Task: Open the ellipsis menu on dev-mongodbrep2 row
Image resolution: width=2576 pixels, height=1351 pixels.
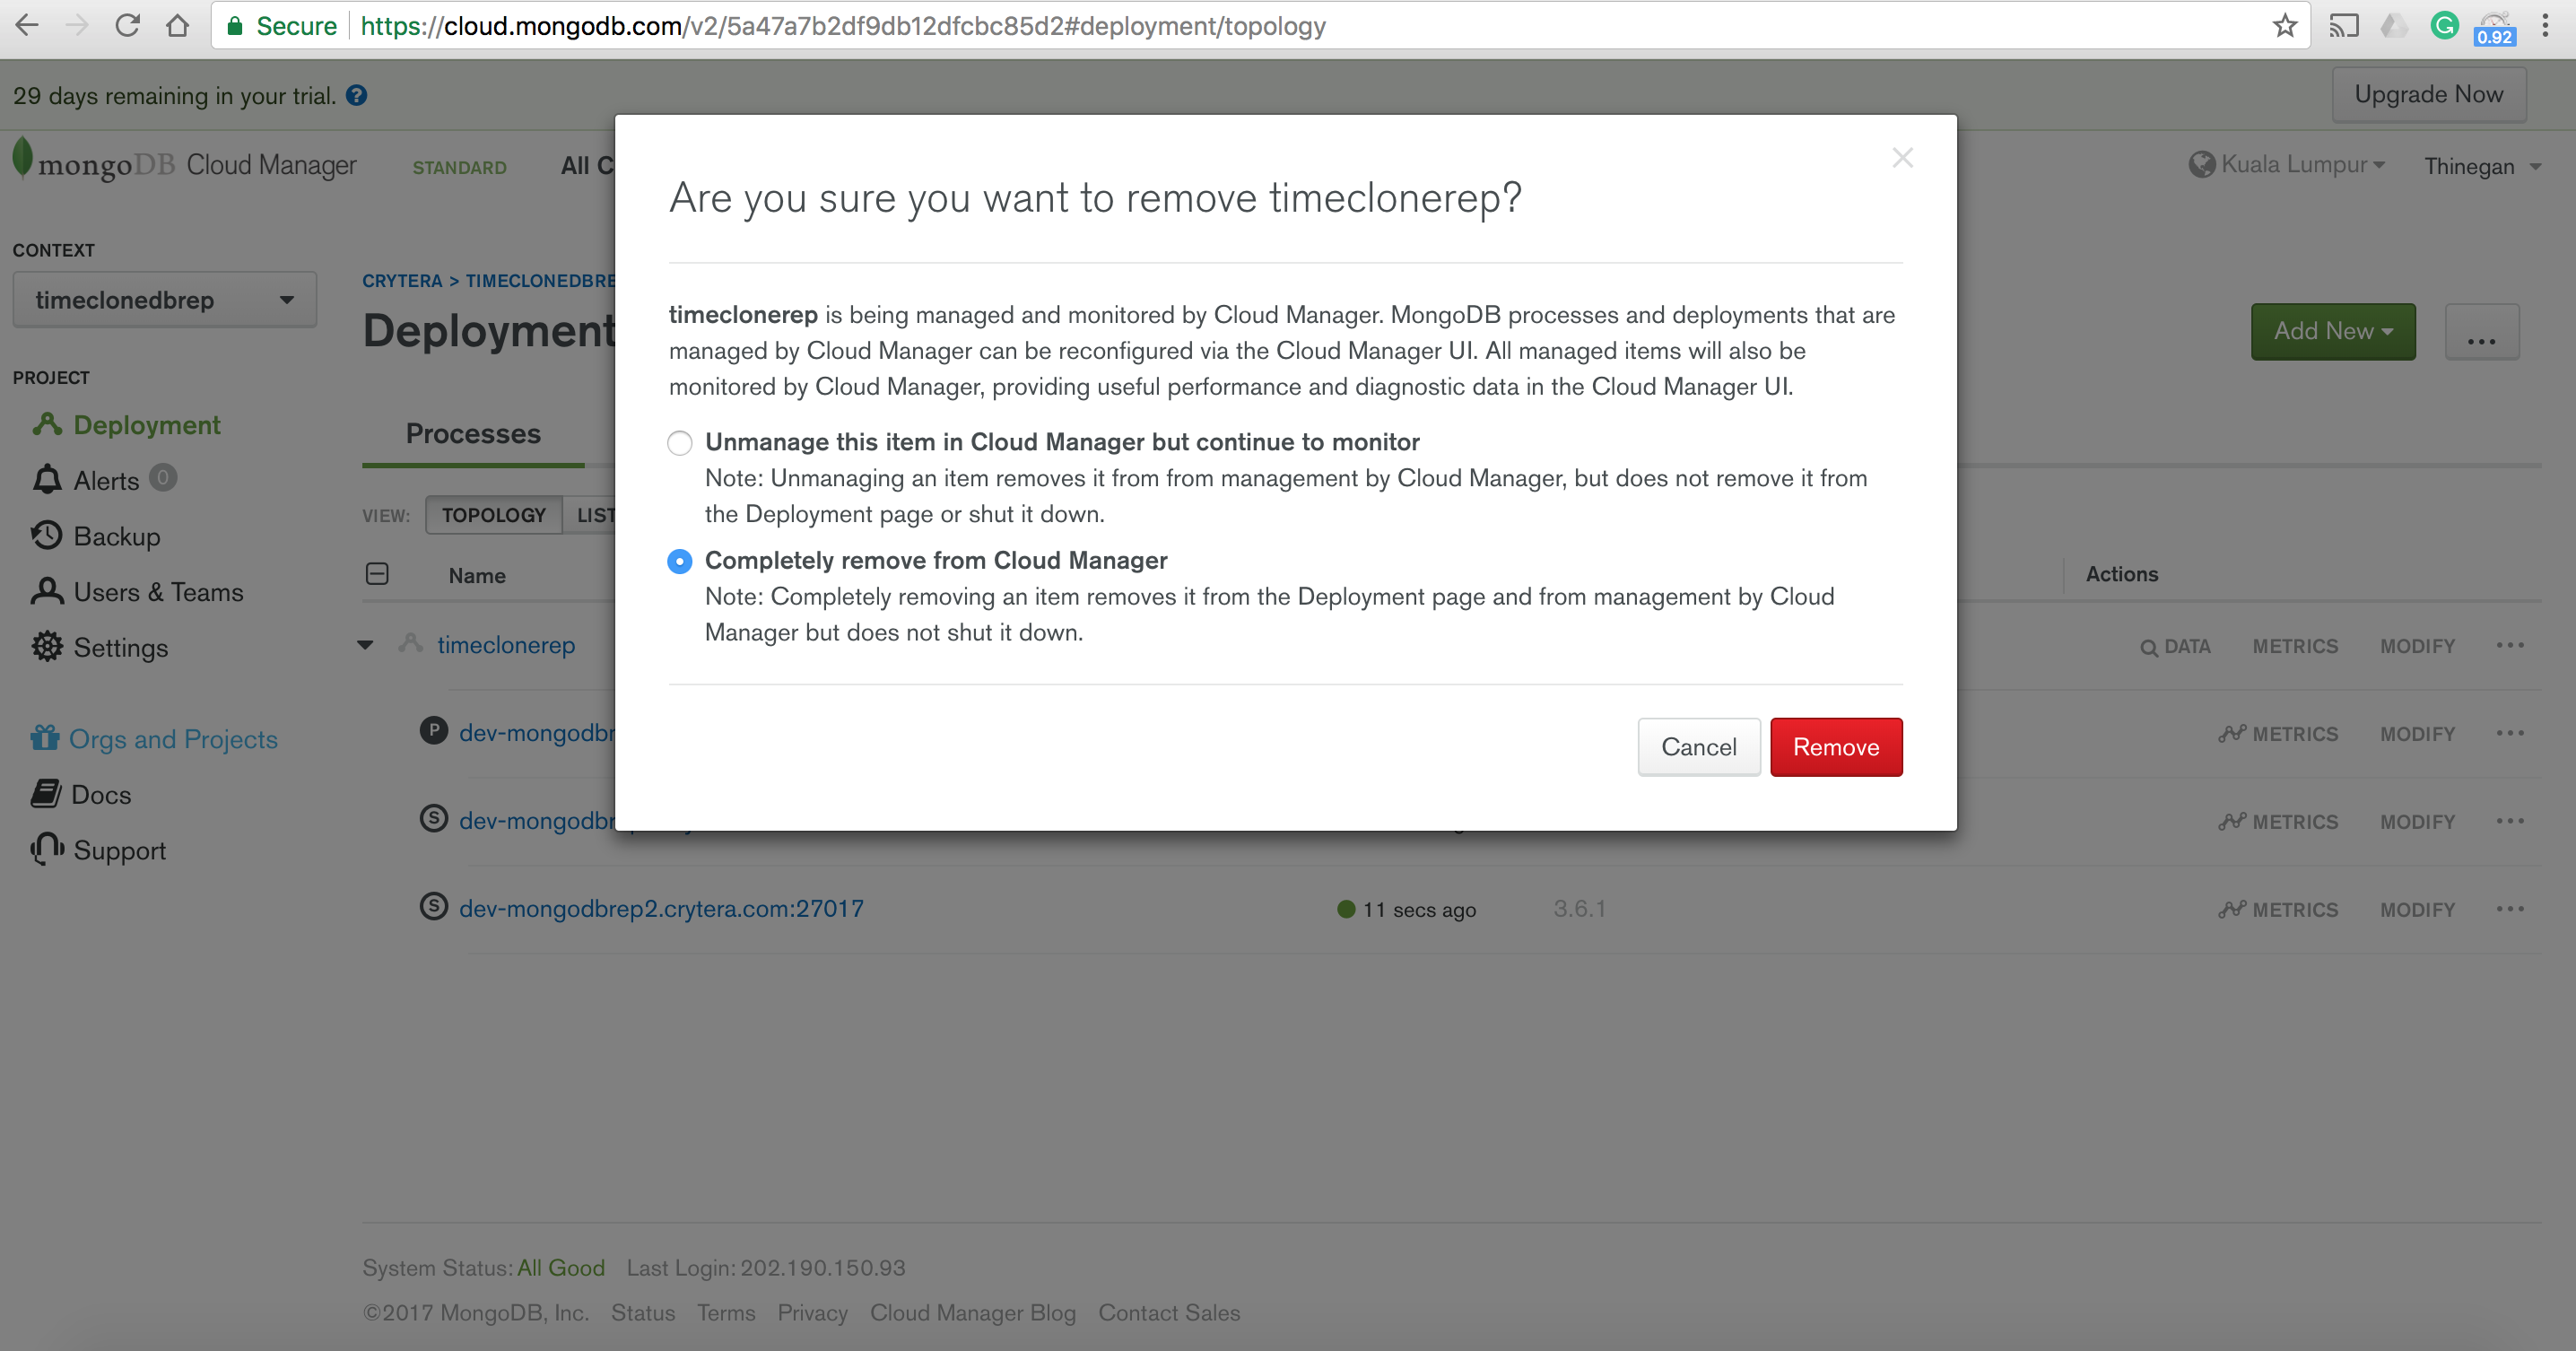Action: (x=2510, y=909)
